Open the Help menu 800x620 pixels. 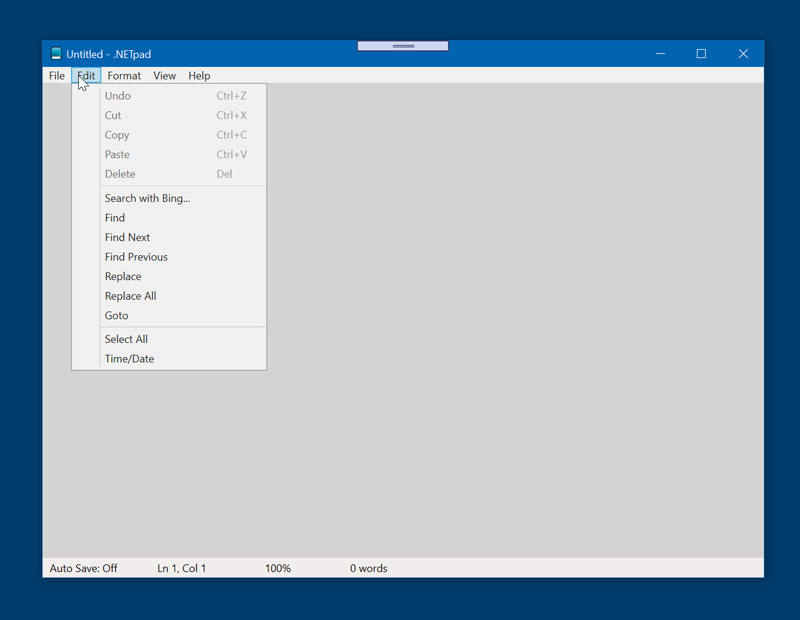(199, 76)
